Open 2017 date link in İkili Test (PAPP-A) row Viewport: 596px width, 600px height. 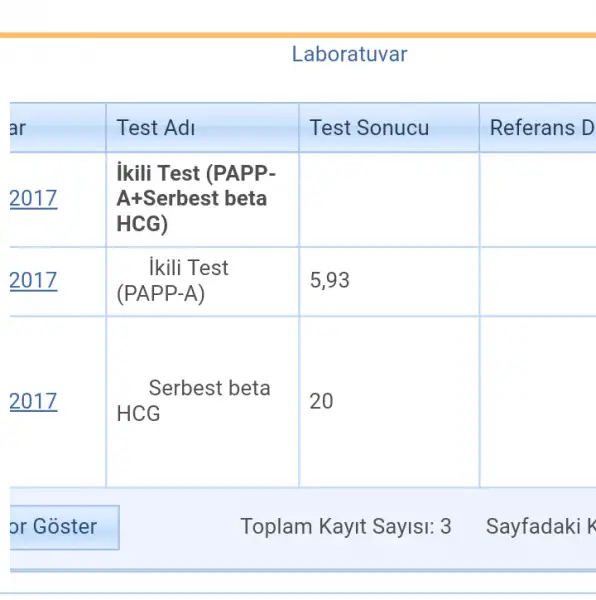click(33, 280)
